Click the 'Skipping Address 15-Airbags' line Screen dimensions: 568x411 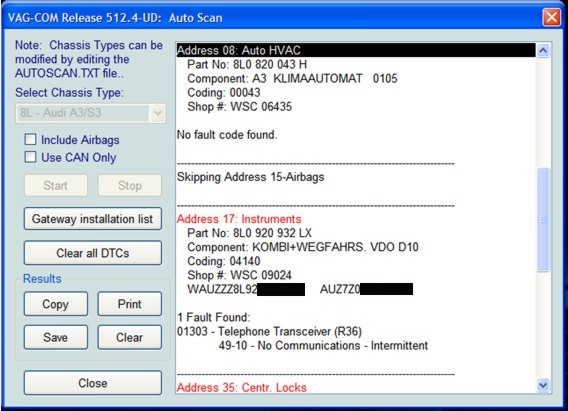pos(250,177)
